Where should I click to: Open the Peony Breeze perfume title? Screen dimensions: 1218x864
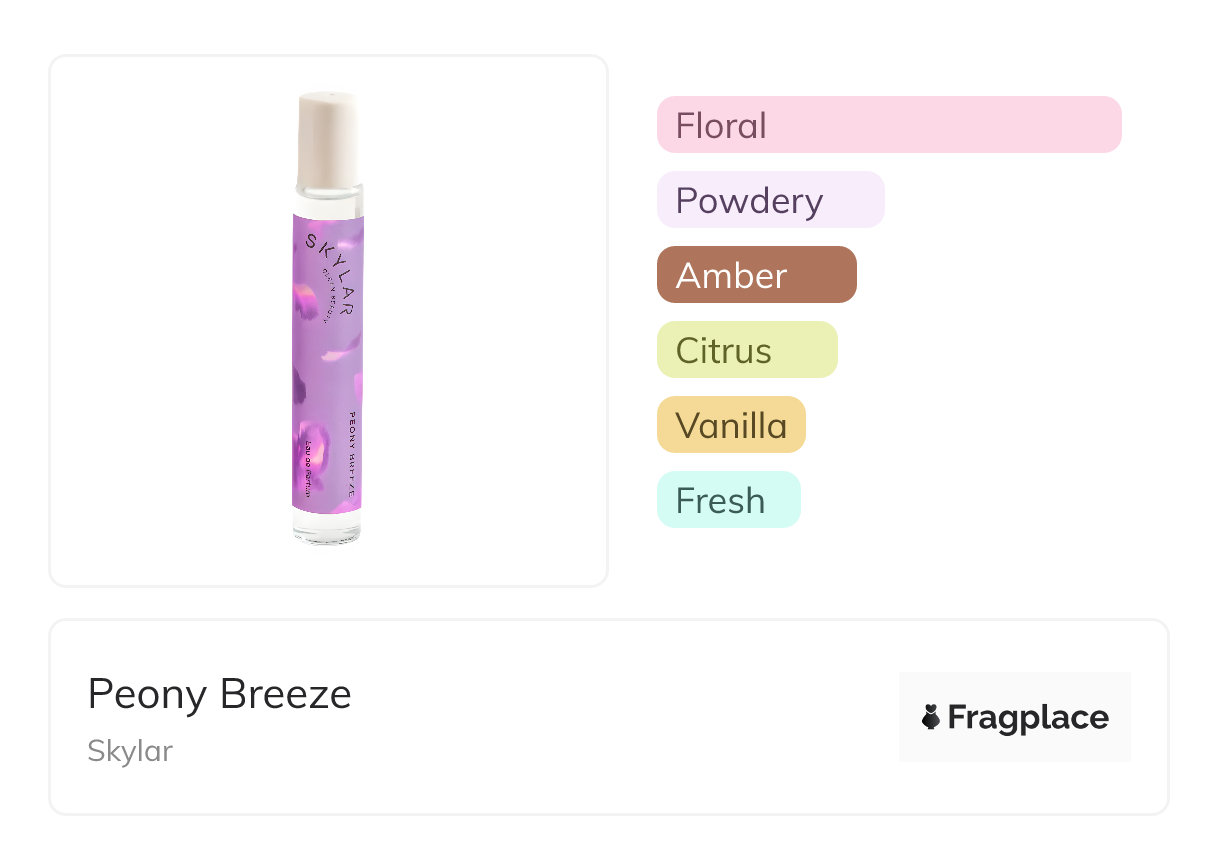pos(219,694)
